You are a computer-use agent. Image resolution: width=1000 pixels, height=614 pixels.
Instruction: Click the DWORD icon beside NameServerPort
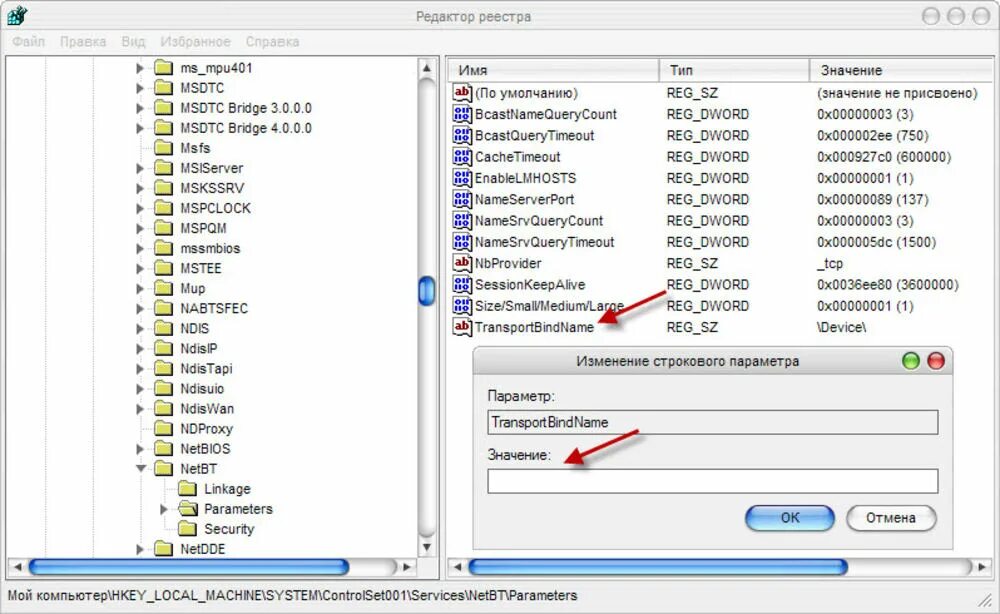[x=461, y=199]
